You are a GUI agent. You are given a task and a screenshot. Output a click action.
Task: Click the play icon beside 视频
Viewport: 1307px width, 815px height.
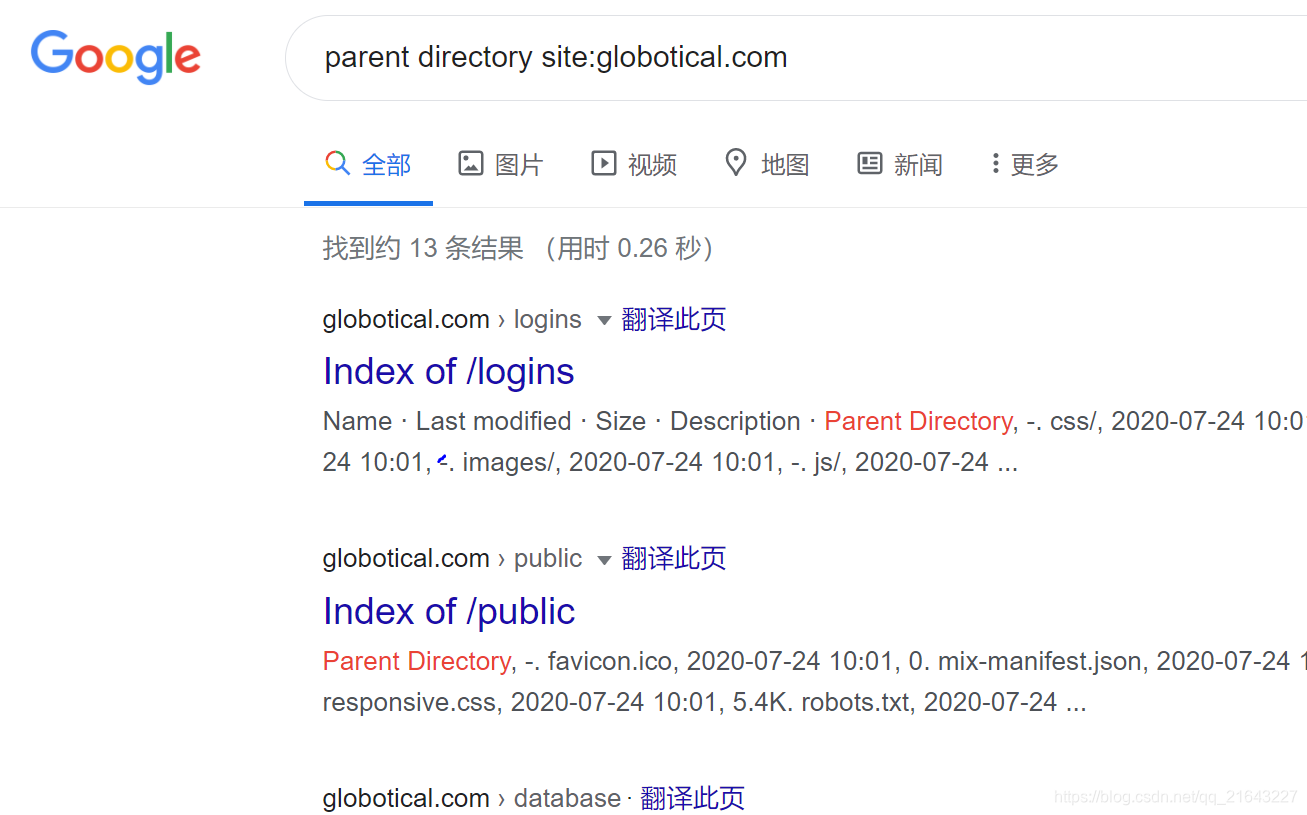603,163
